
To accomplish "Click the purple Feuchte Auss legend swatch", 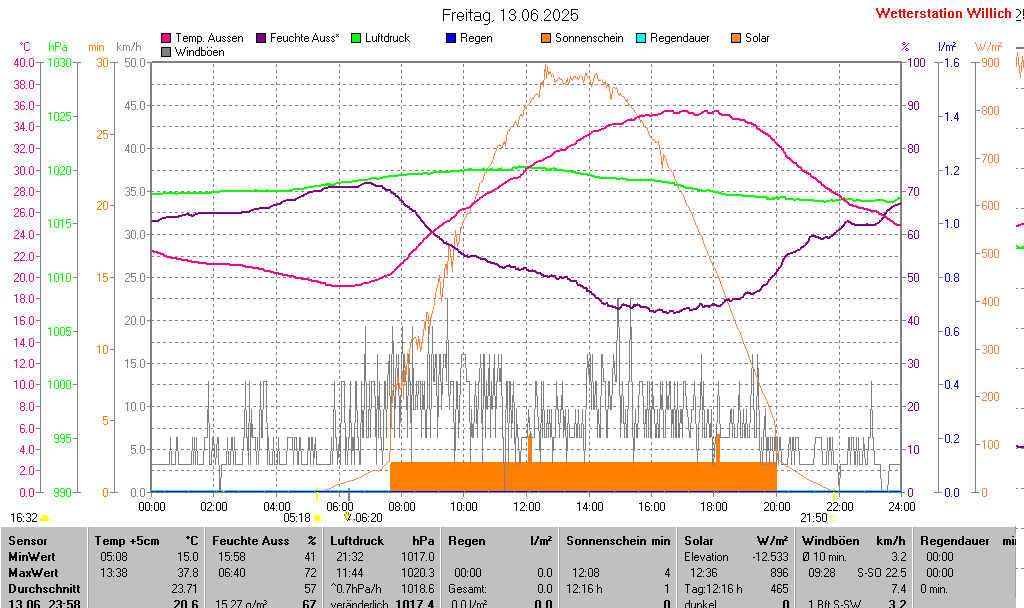I will [x=261, y=39].
